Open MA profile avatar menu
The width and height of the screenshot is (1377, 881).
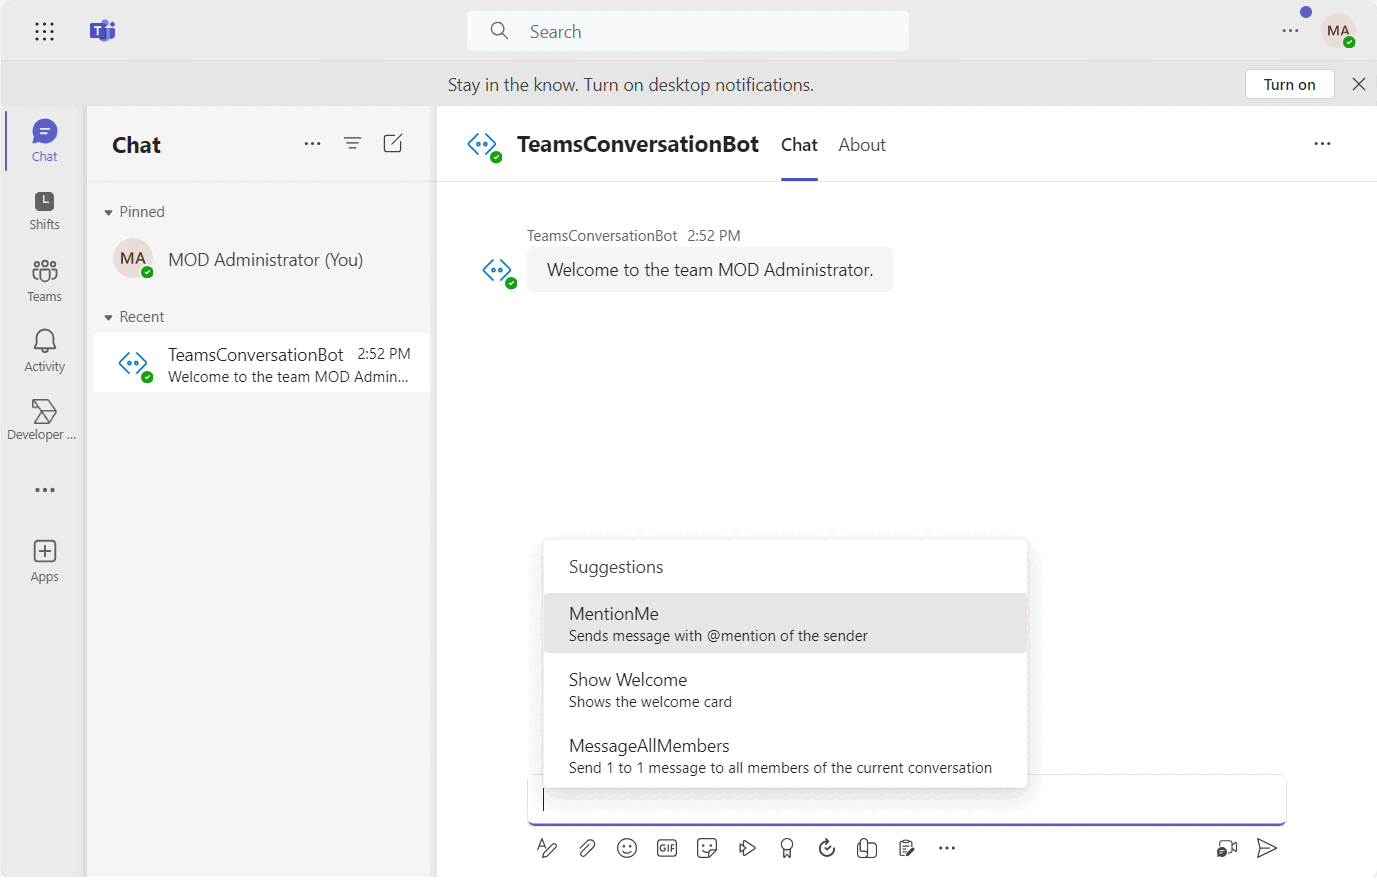(x=1338, y=31)
